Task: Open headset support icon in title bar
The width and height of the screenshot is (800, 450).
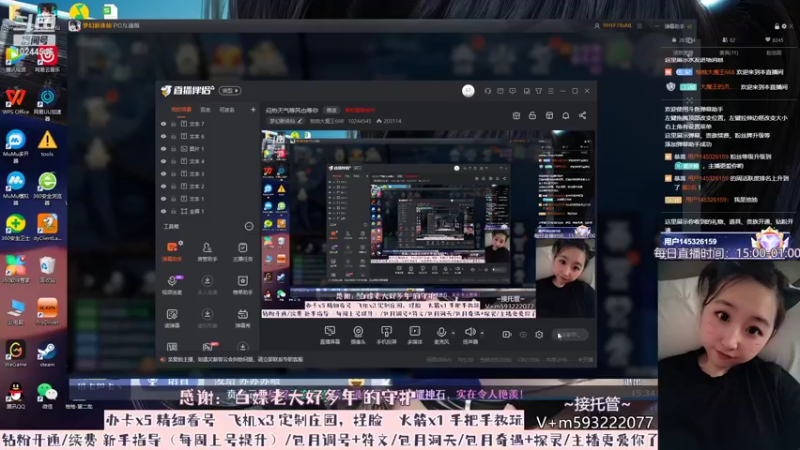Action: pyautogui.click(x=487, y=91)
